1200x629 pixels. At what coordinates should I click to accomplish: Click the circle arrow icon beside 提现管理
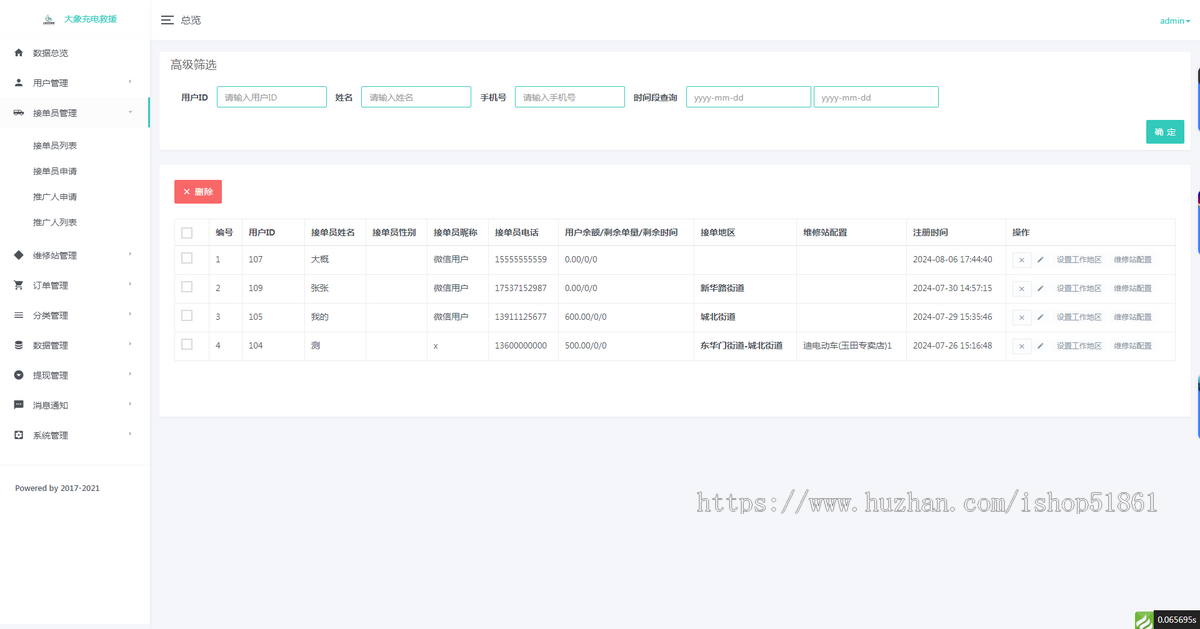point(19,375)
